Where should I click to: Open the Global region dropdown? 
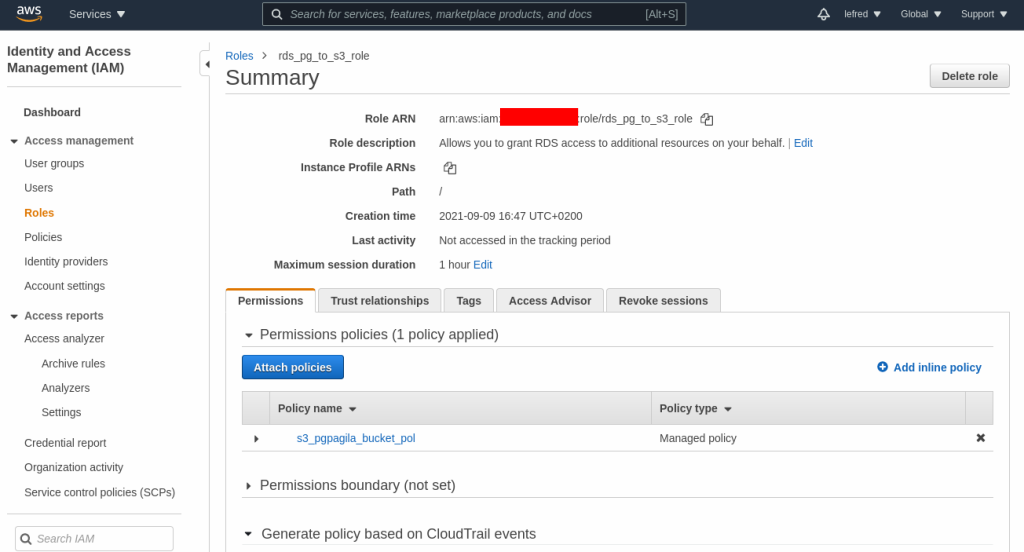[x=920, y=14]
